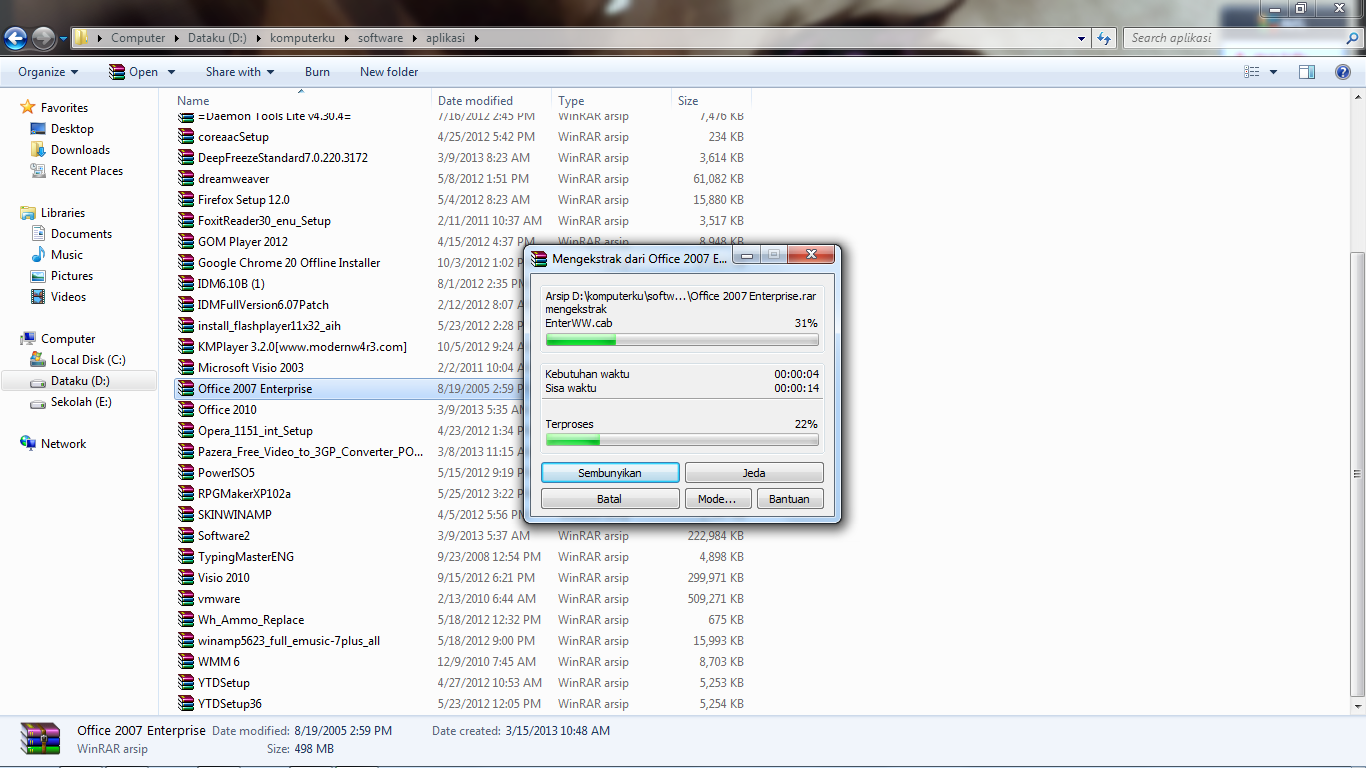The image size is (1366, 768).
Task: Select Recent Places in Favorites
Action: pyautogui.click(x=87, y=171)
